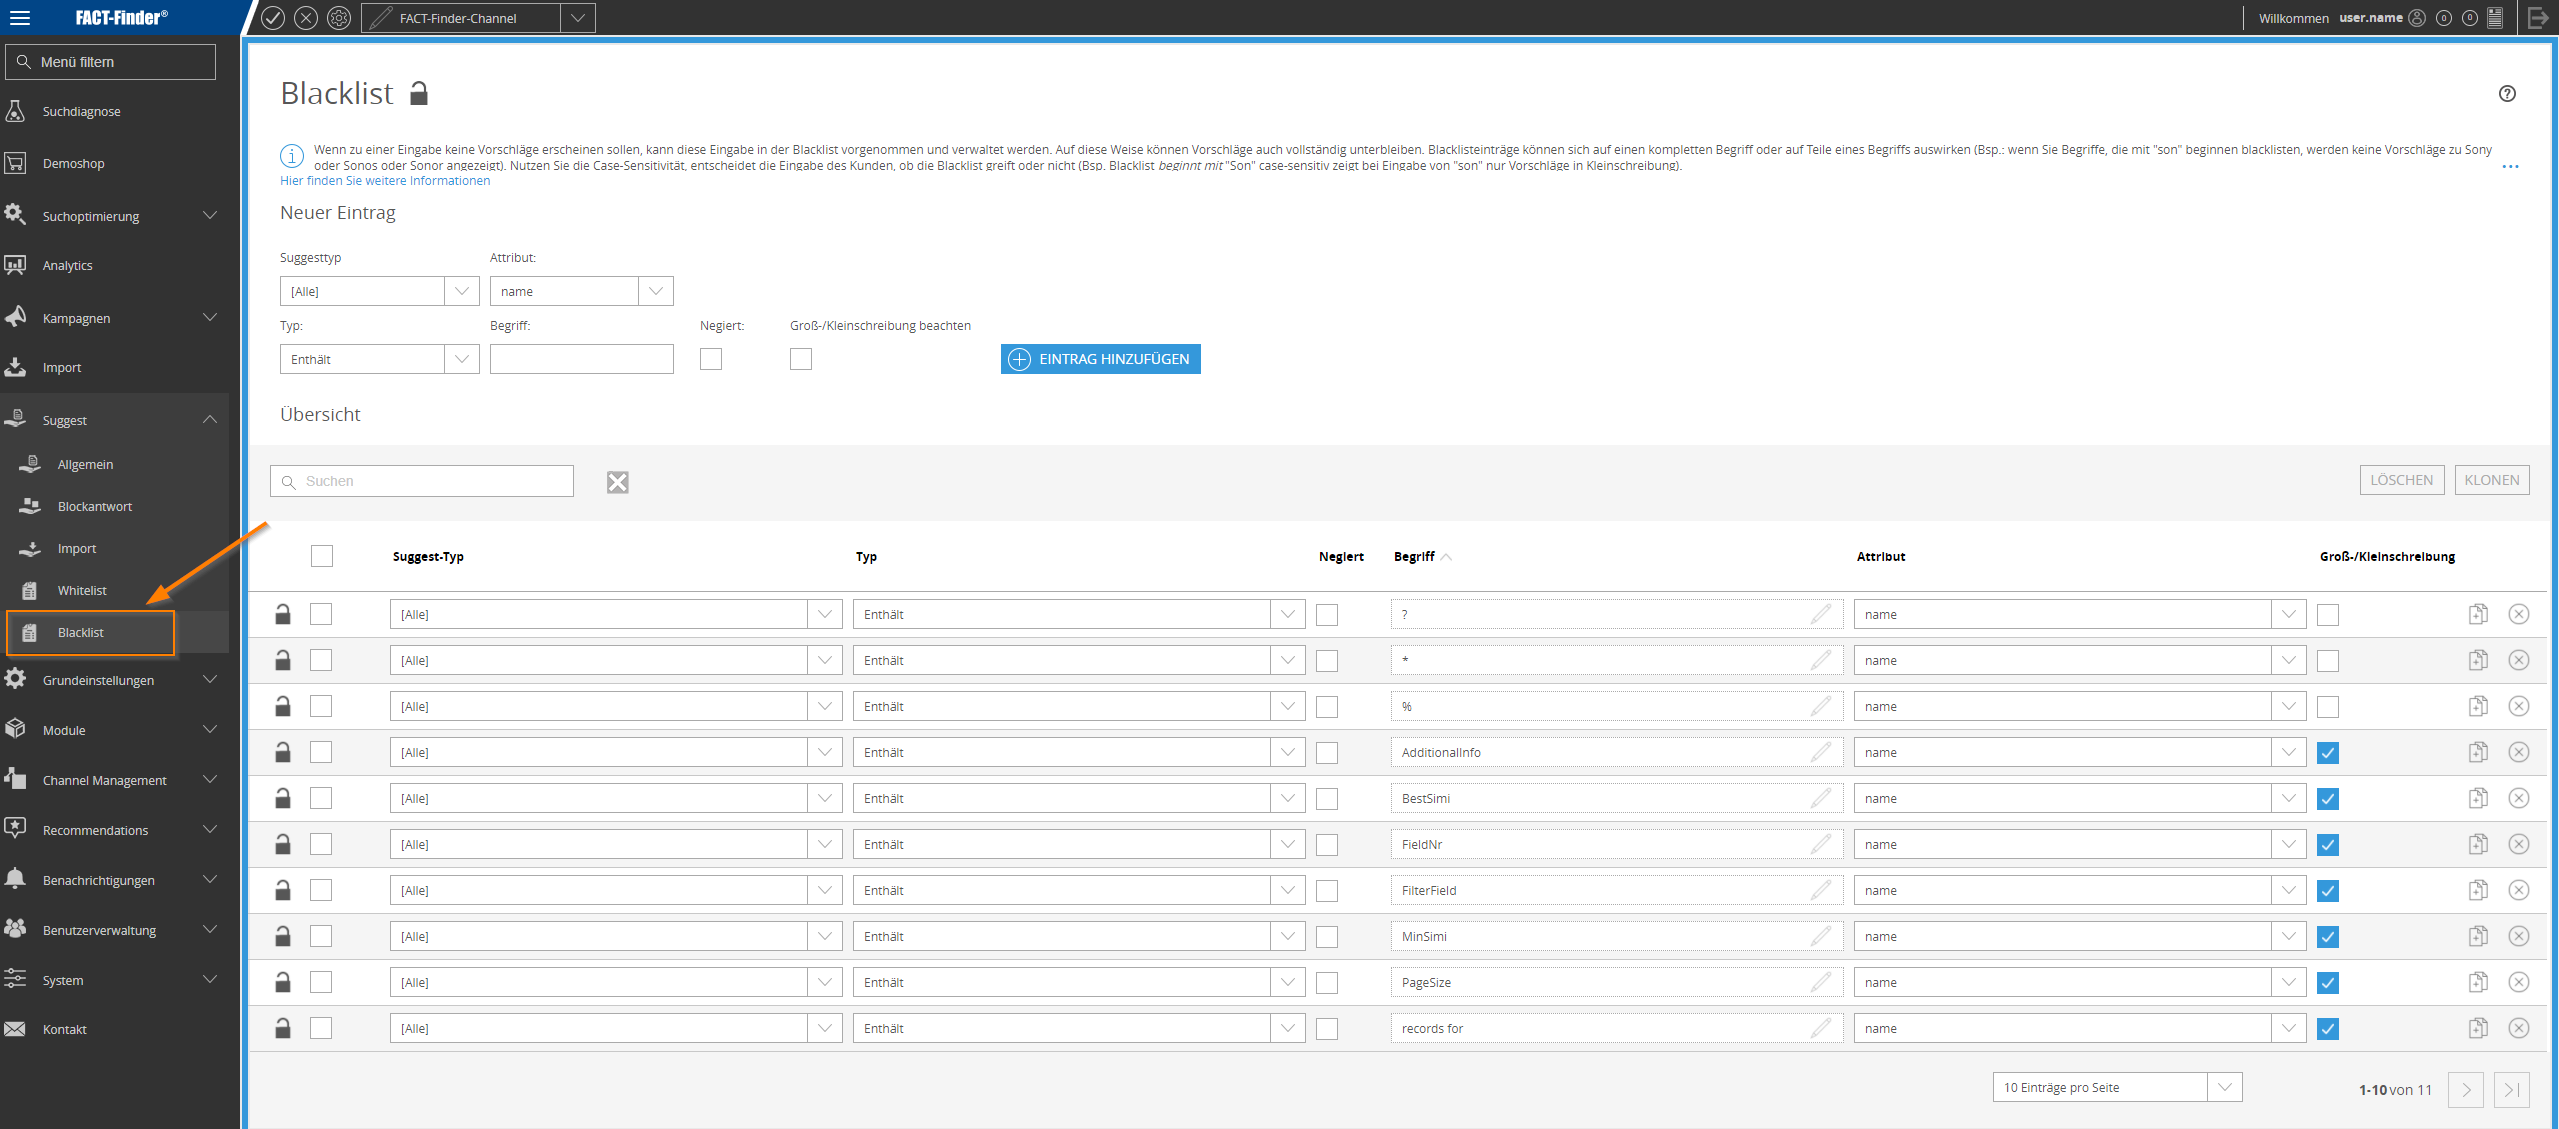The width and height of the screenshot is (2559, 1129).
Task: Open the Attribut name dropdown in Neuer Eintrag
Action: tap(582, 291)
